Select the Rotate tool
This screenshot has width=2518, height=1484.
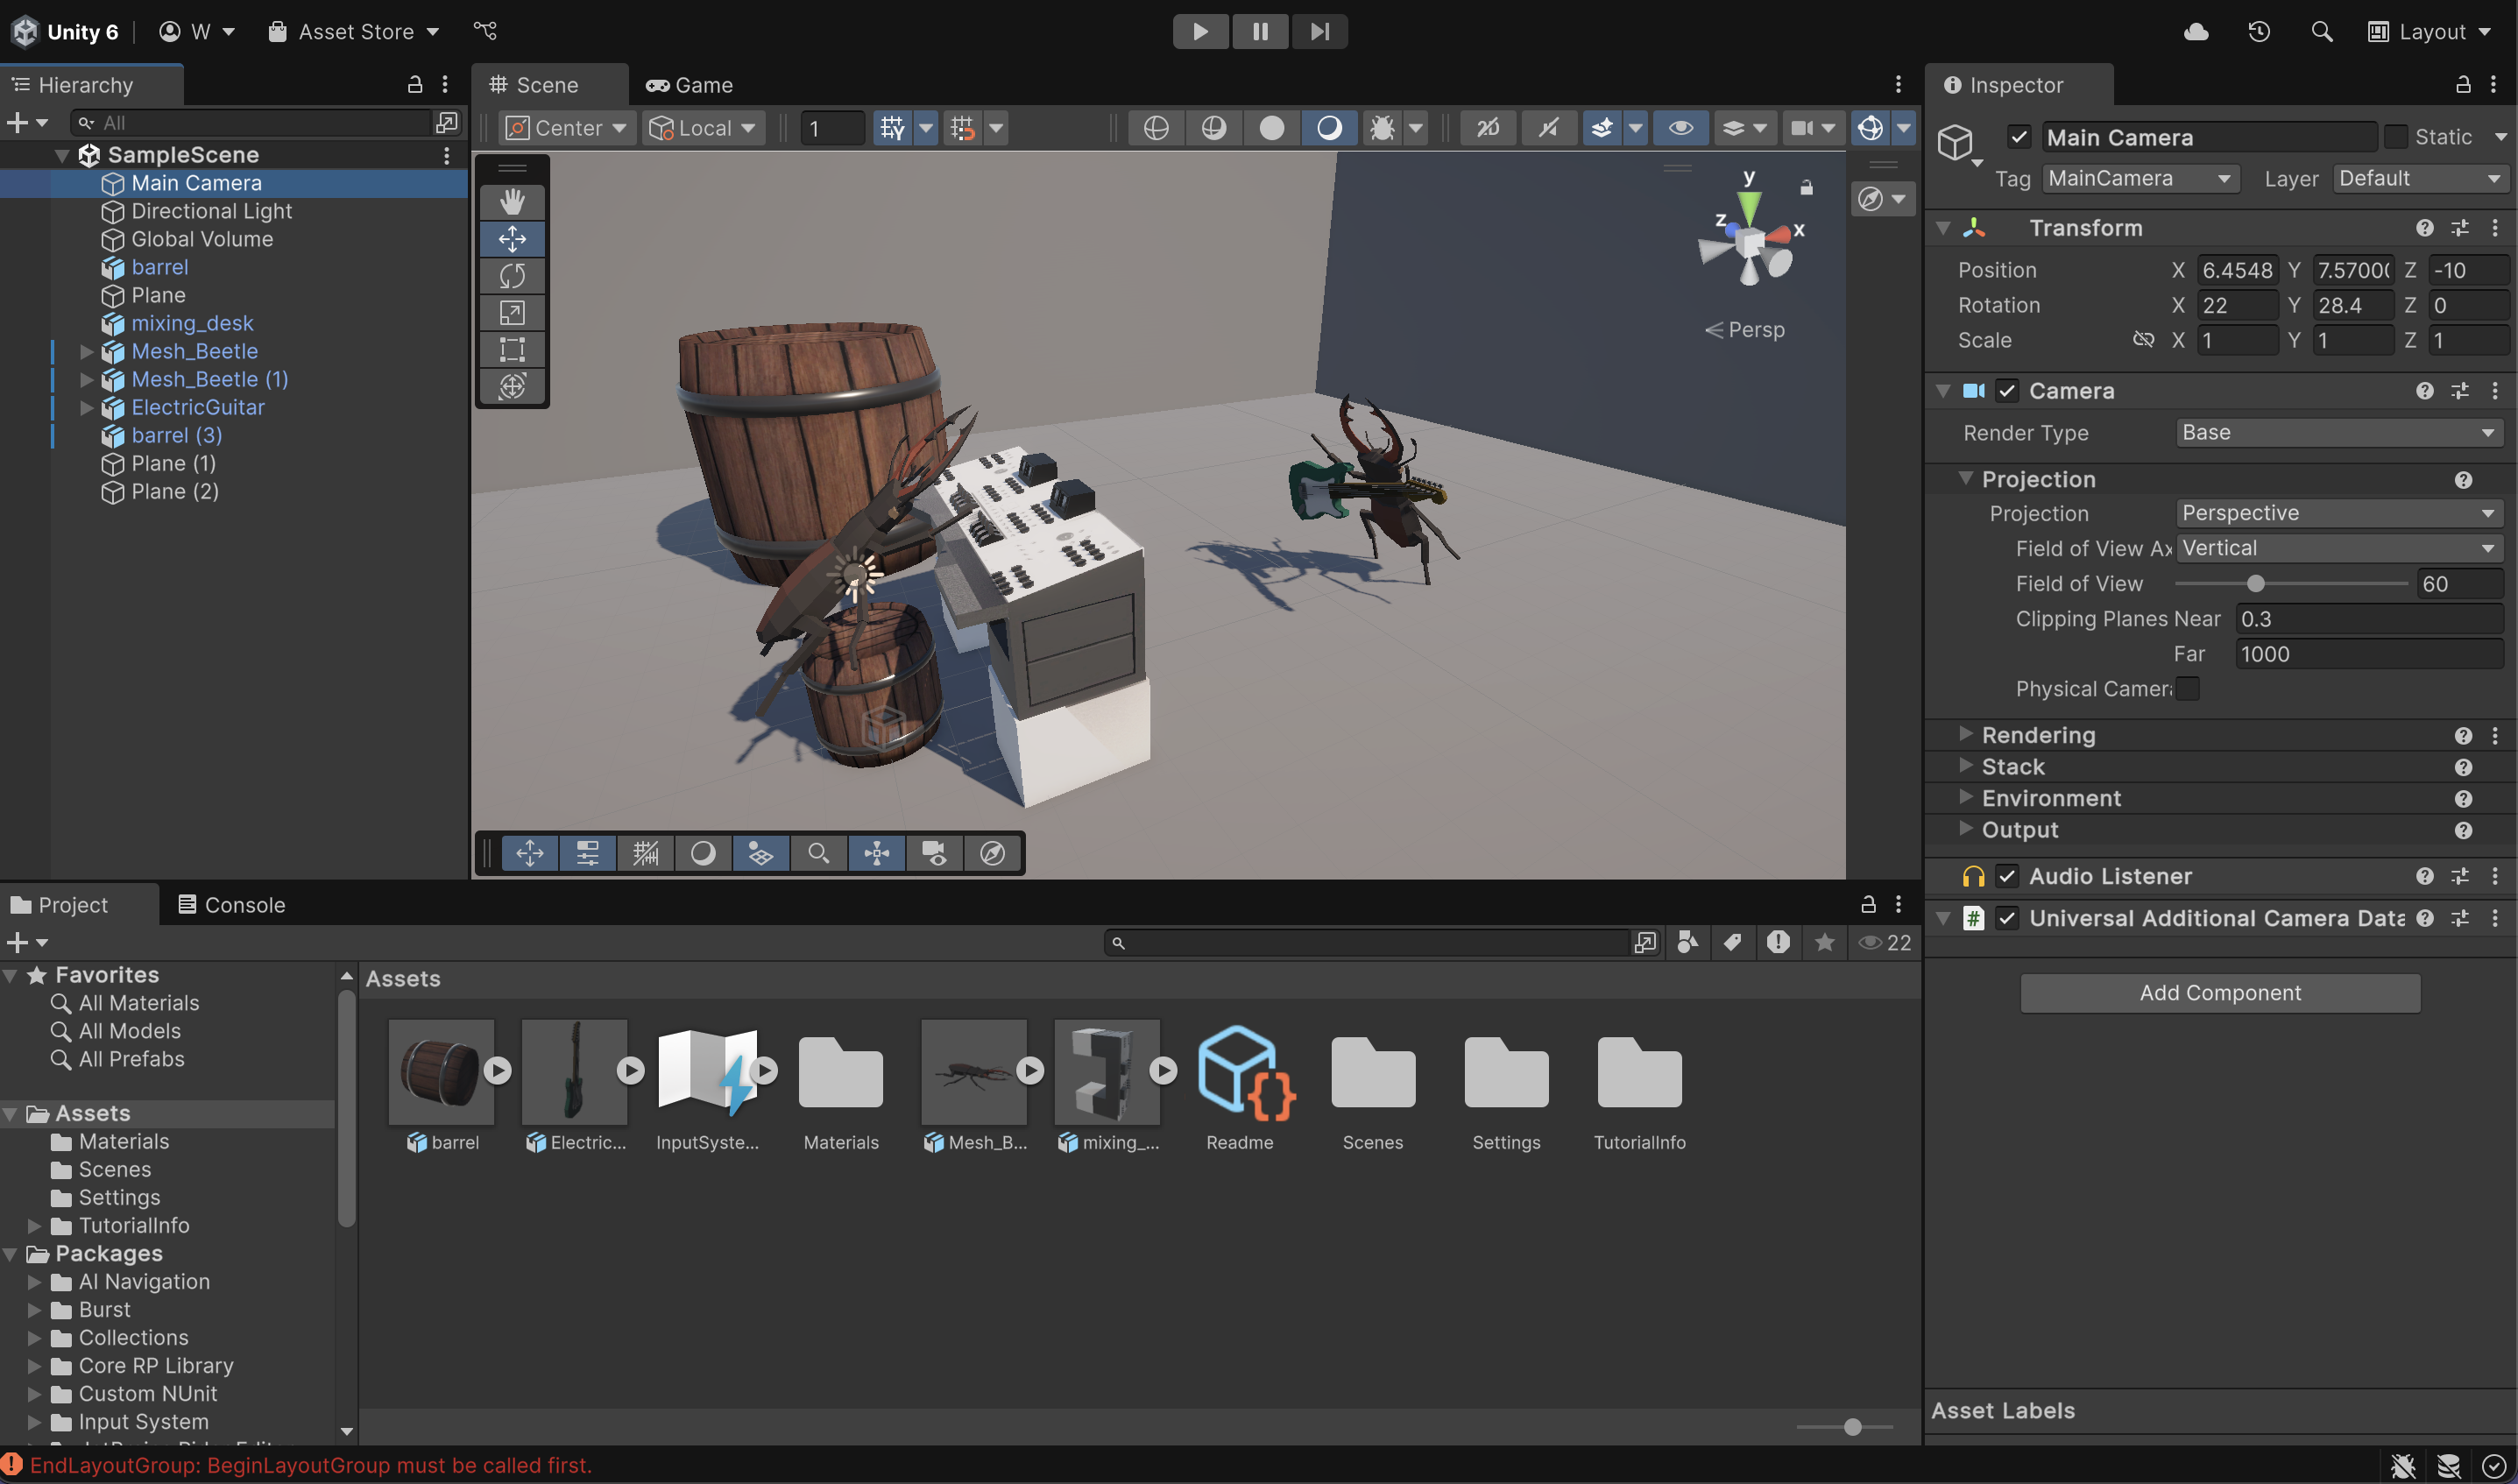click(x=512, y=276)
